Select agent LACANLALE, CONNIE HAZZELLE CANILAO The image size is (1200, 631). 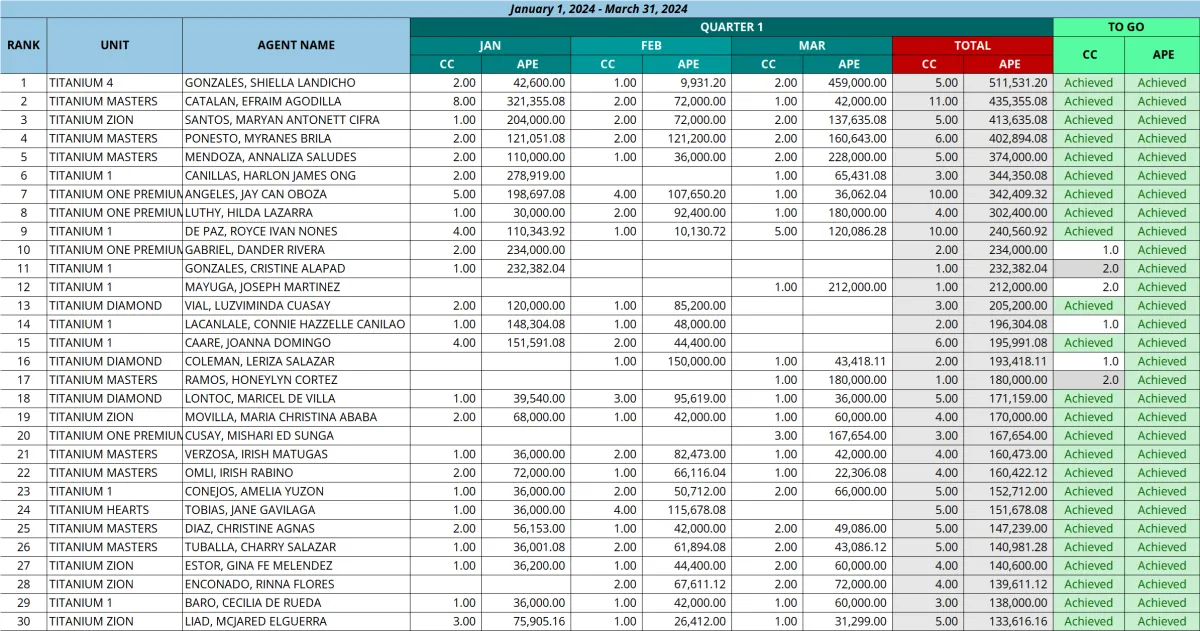click(x=295, y=324)
